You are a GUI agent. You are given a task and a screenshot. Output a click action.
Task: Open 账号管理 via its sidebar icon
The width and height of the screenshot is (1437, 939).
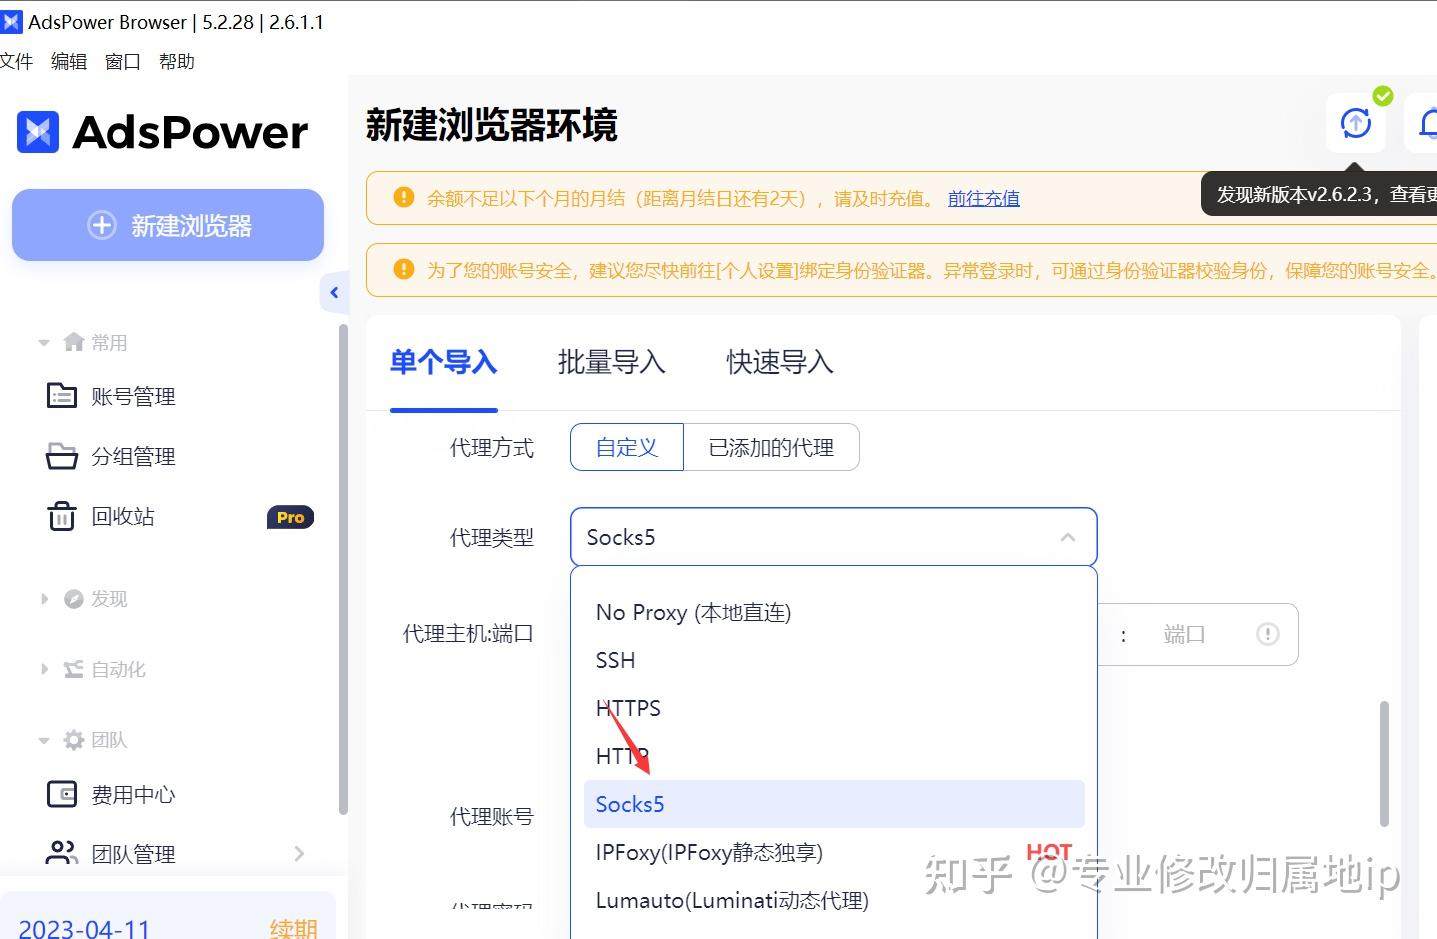(62, 395)
